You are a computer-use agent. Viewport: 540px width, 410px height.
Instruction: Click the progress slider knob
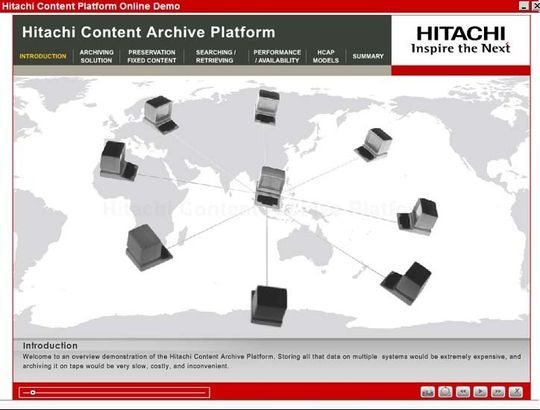click(33, 392)
